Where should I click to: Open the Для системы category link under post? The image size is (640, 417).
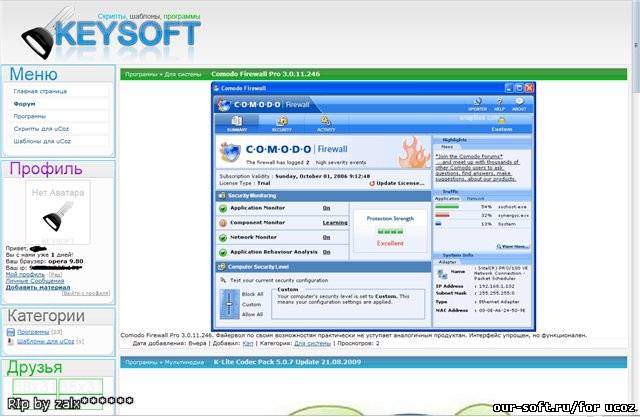pos(312,344)
